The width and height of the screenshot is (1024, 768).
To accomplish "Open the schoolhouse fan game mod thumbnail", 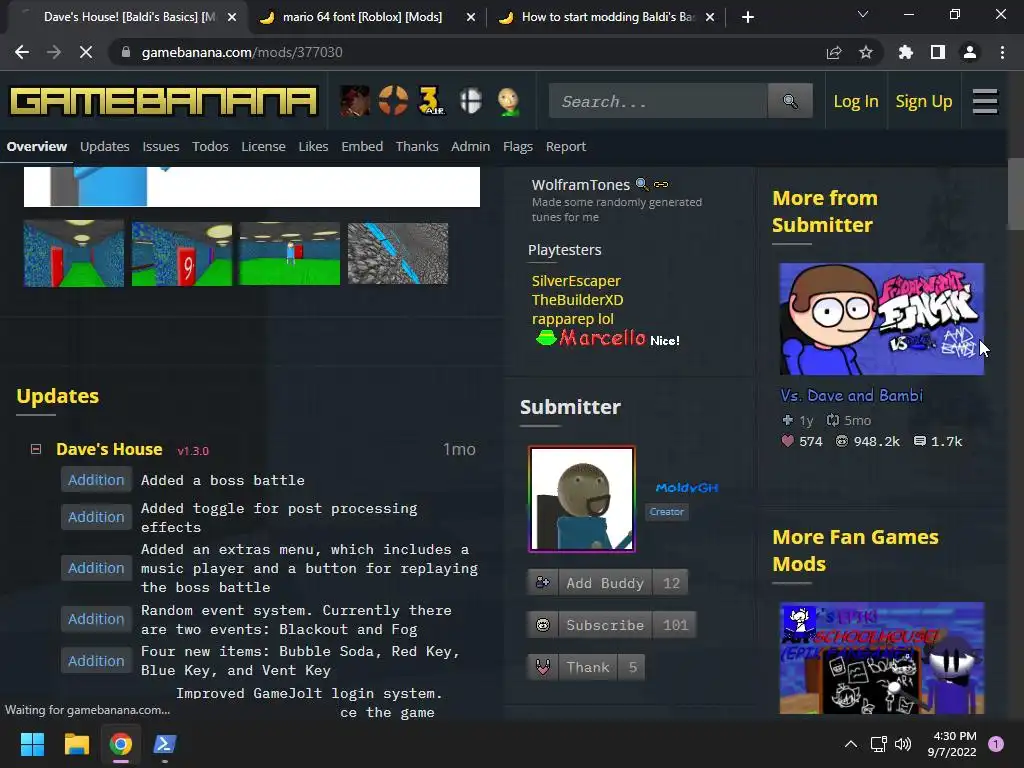I will tap(882, 658).
